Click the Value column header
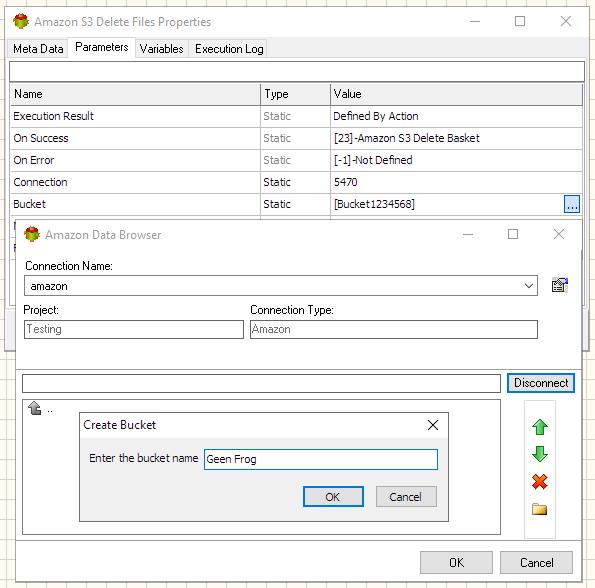Image resolution: width=595 pixels, height=588 pixels. [x=456, y=94]
